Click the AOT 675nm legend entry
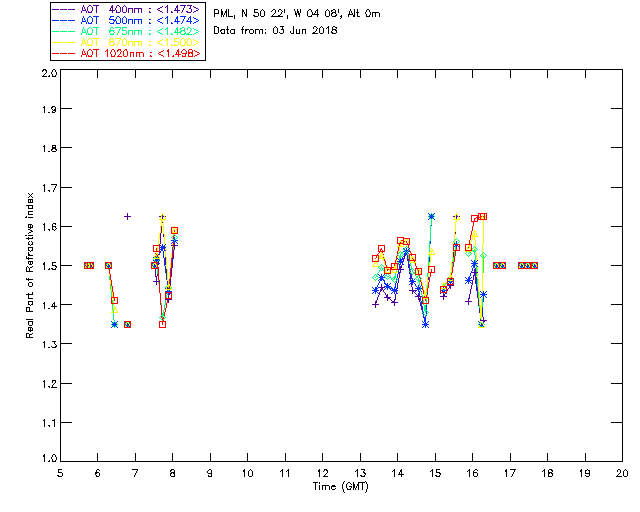 point(126,31)
